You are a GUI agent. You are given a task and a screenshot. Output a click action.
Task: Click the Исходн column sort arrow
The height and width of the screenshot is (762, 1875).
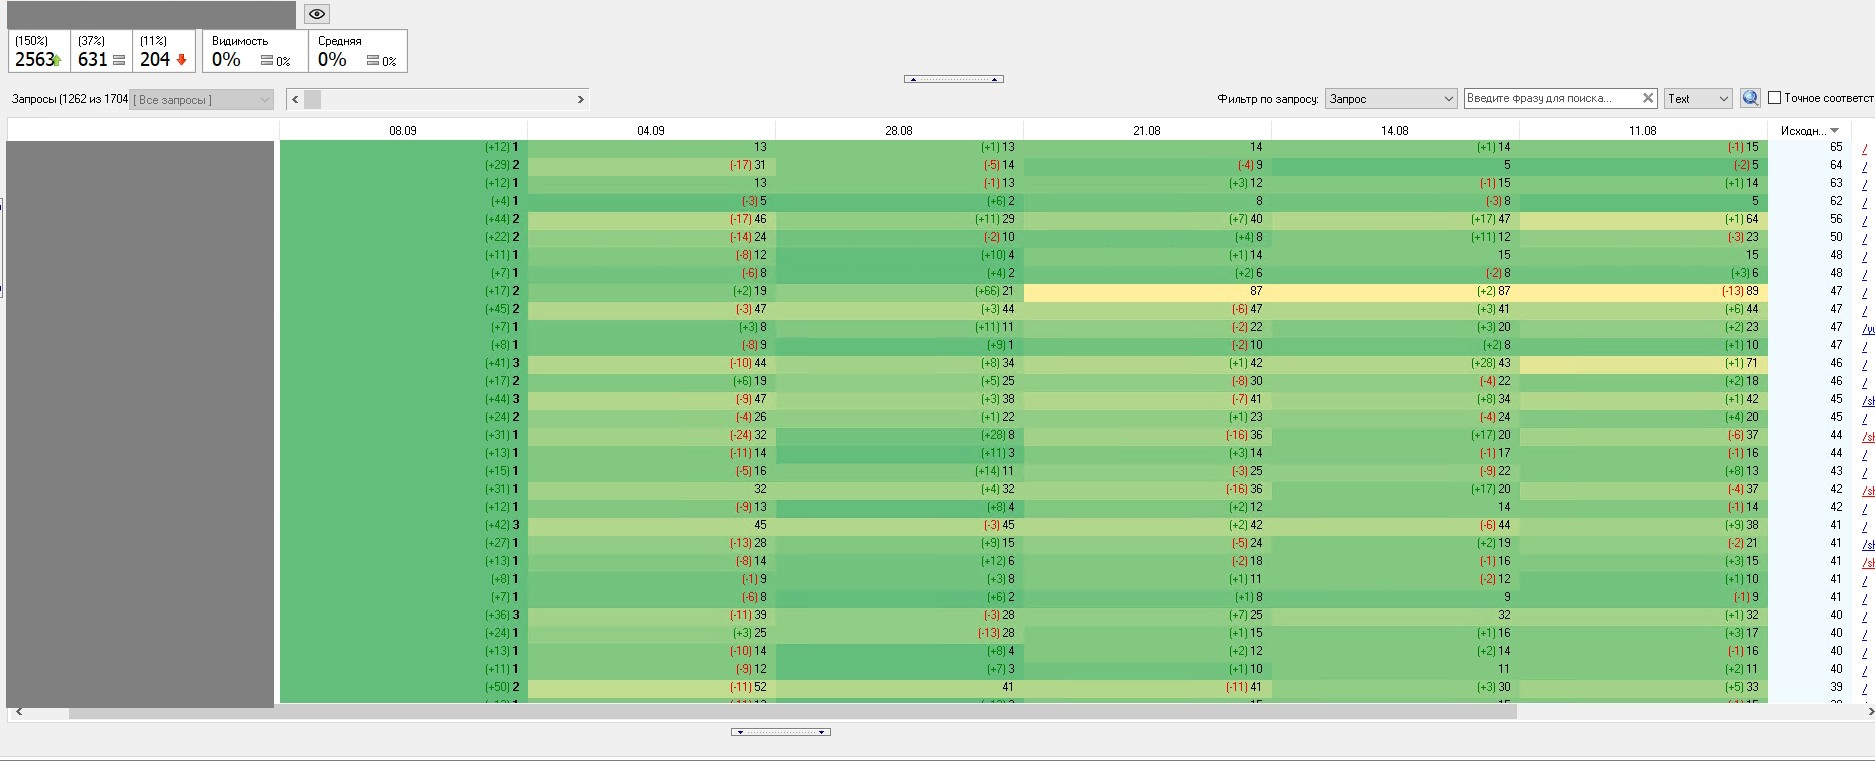click(x=1834, y=131)
